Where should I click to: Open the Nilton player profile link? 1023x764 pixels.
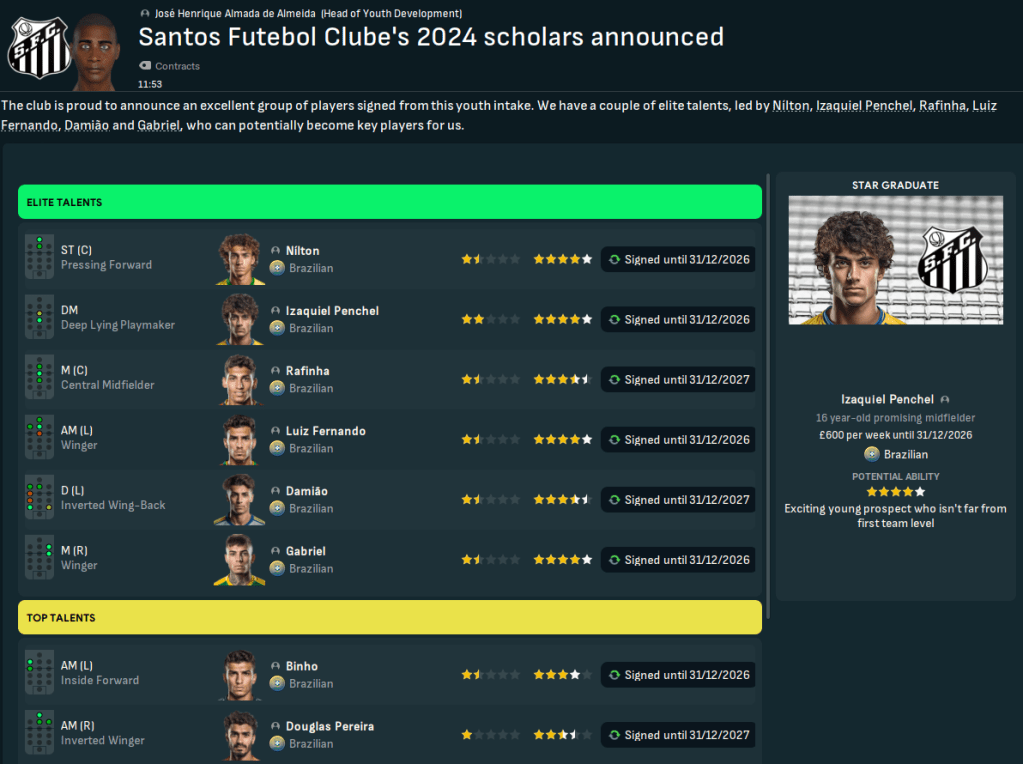(x=302, y=251)
